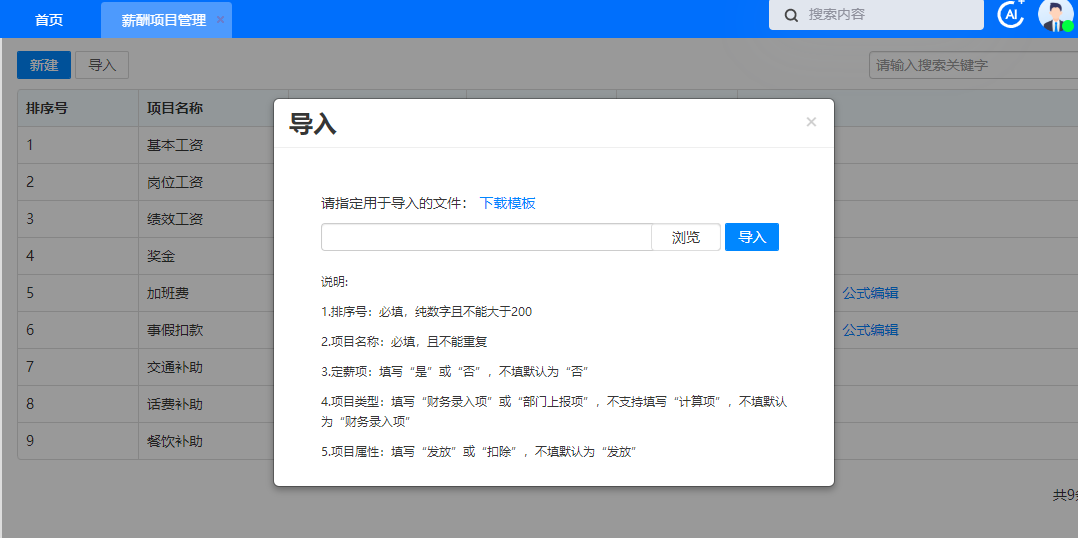Open 公式编辑 for the 事假扣款 row
Viewport: 1078px width, 538px height.
pos(870,330)
